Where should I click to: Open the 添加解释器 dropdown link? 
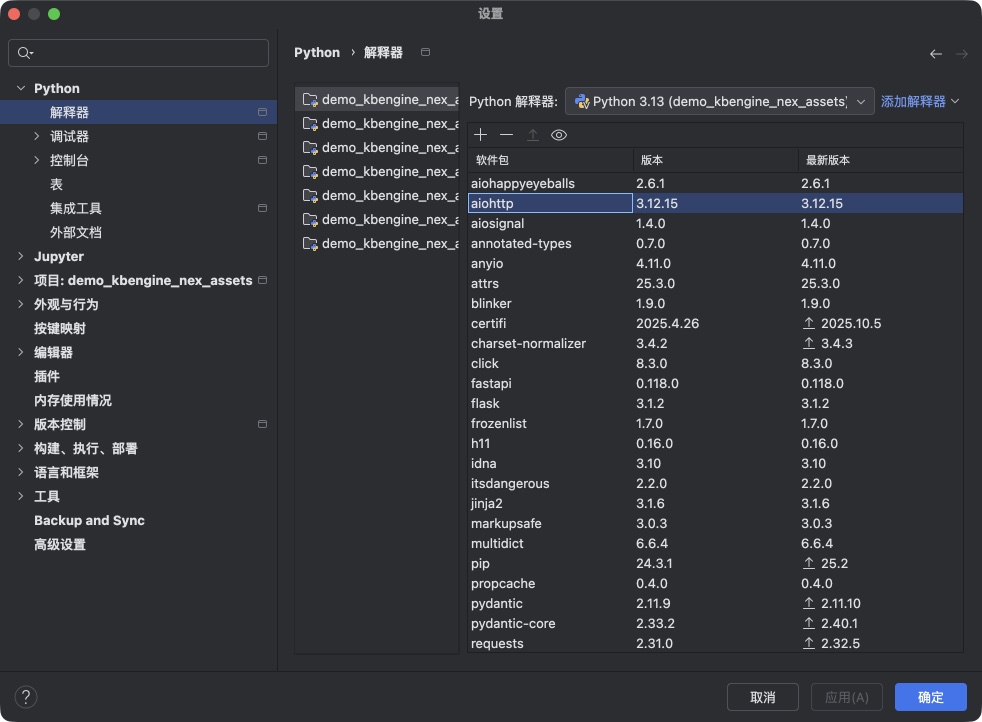(919, 101)
